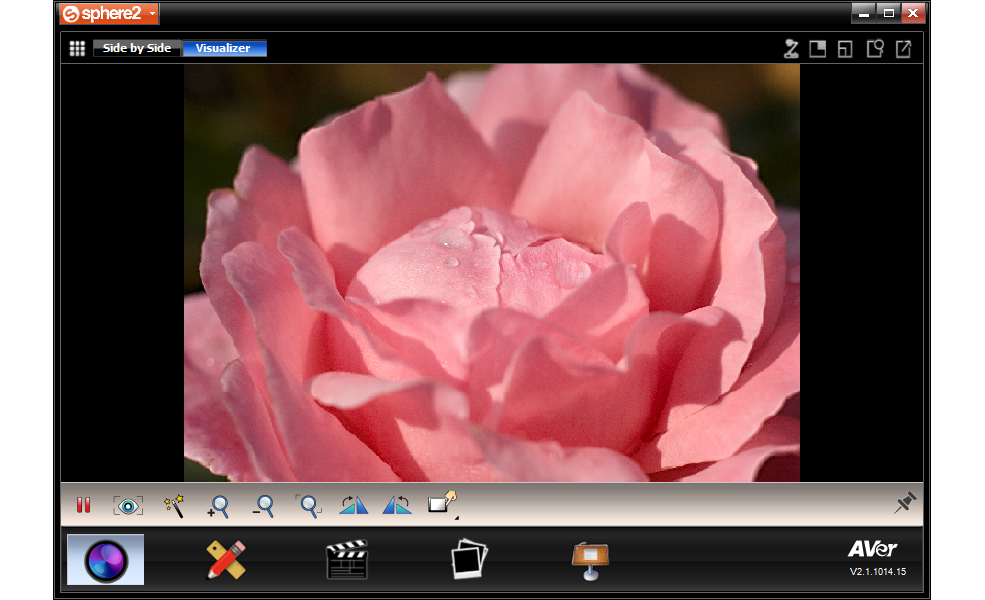Reset zoom with the magnifier fit icon

308,506
